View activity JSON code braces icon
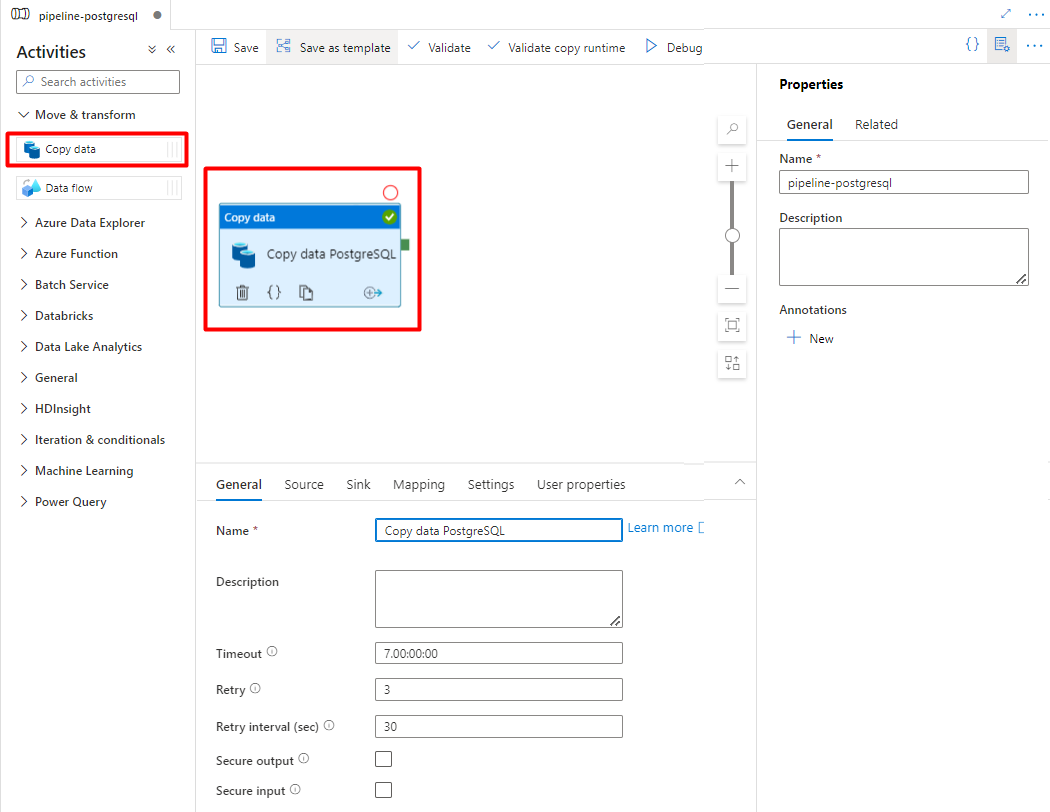 coord(274,292)
